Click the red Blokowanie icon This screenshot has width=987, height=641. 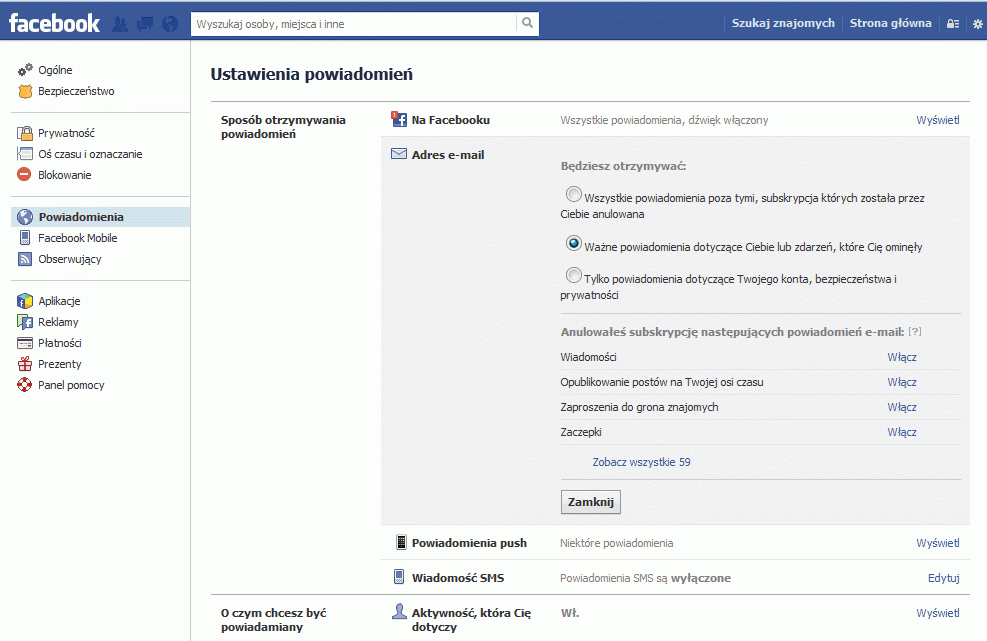coord(25,174)
